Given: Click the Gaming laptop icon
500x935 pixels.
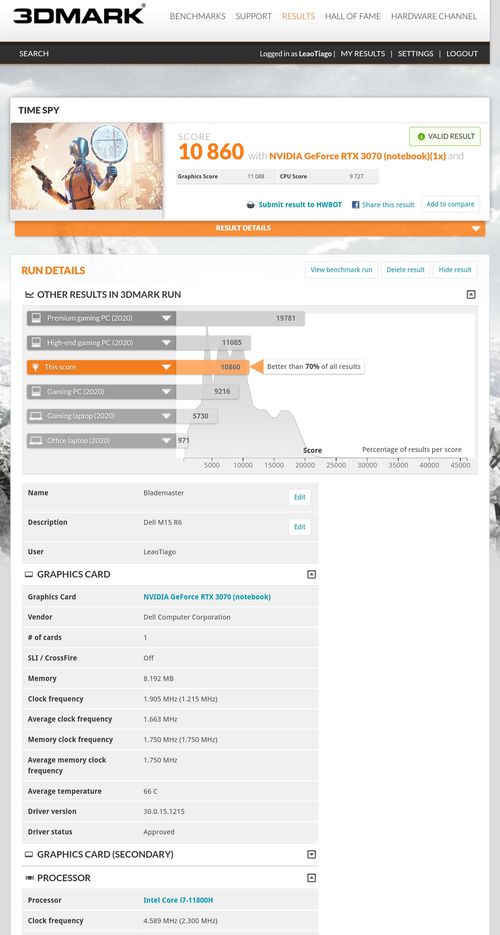Looking at the screenshot, I should pyautogui.click(x=36, y=416).
